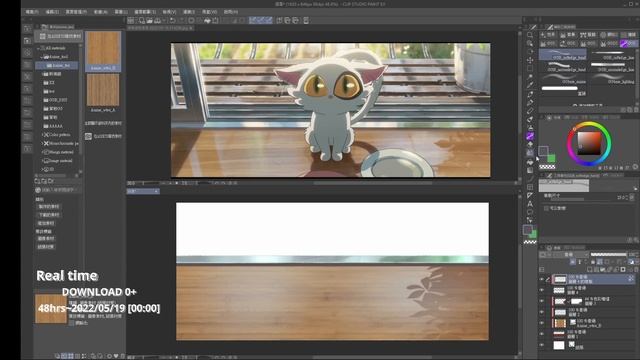Open the 視窗 (Window) menu
The image size is (640, 360).
click(x=209, y=12)
